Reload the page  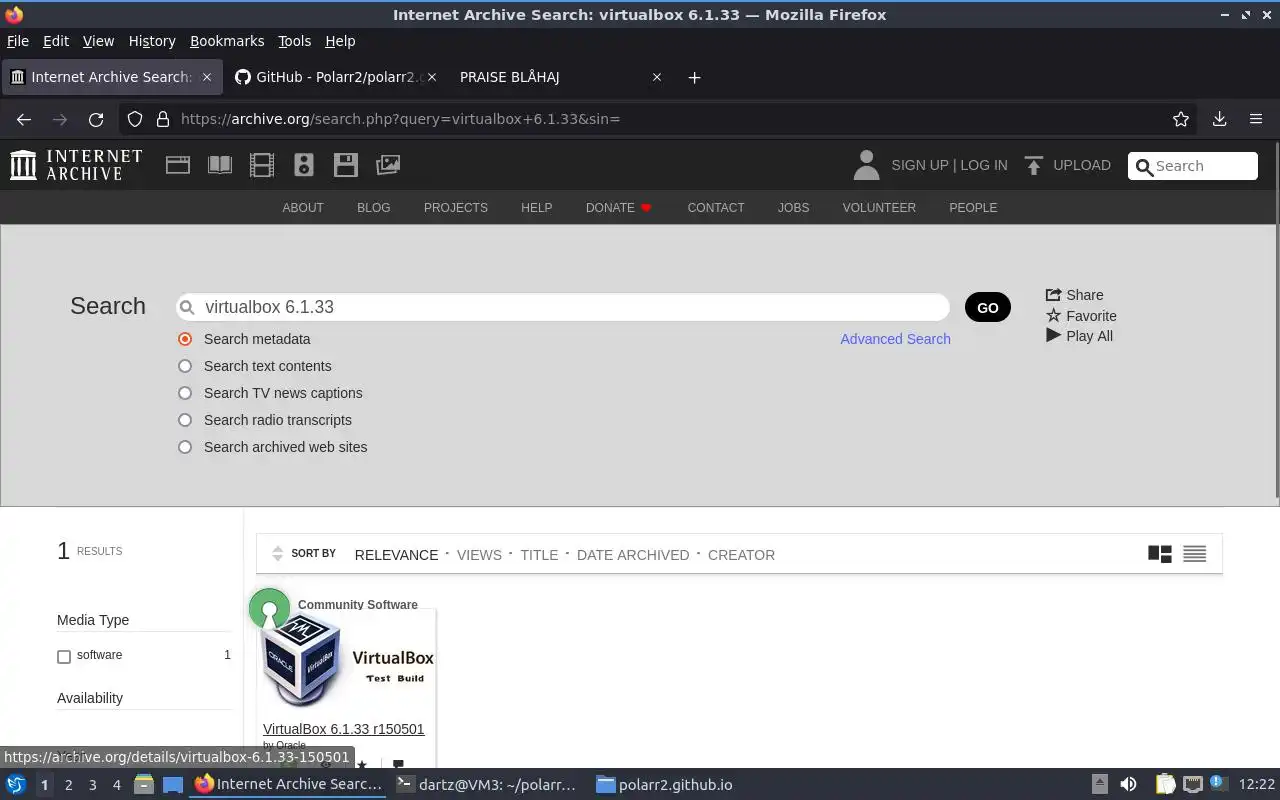96,119
